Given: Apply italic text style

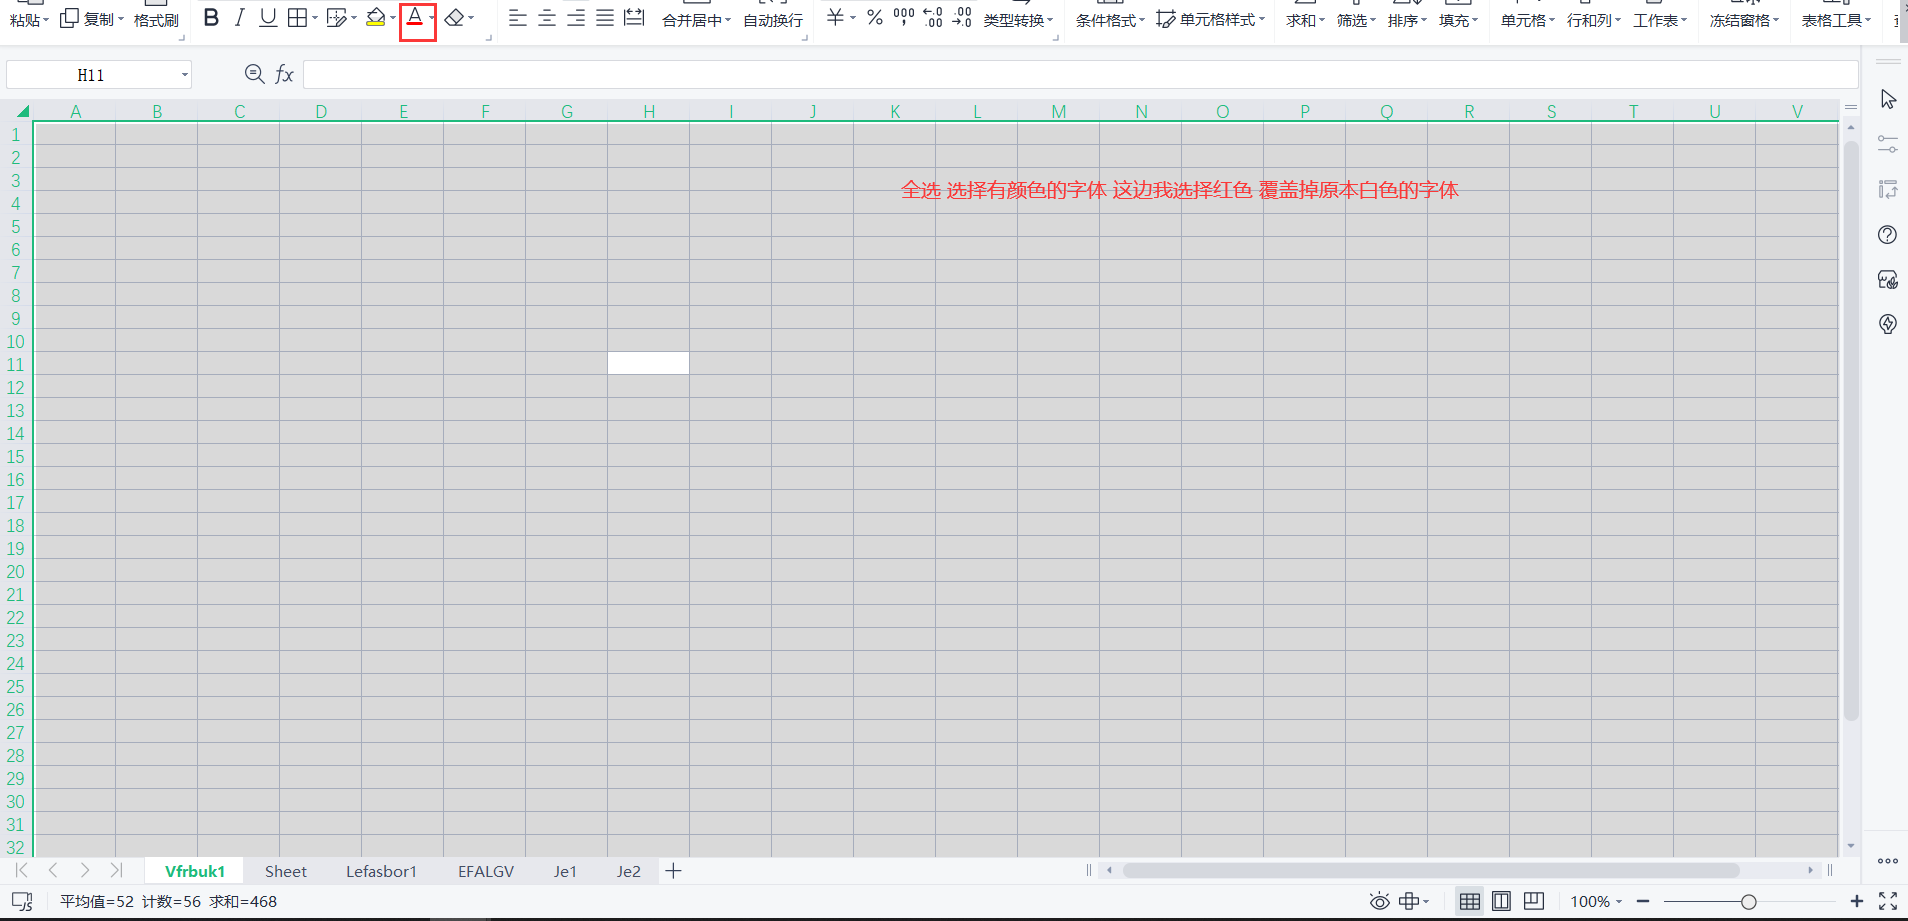Looking at the screenshot, I should click(239, 18).
